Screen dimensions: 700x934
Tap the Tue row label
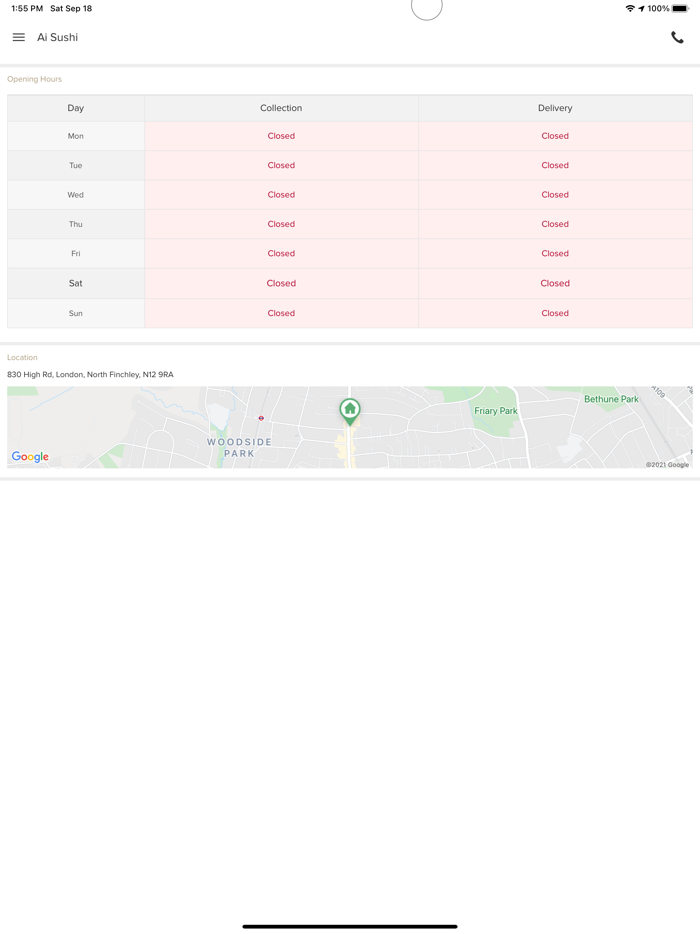click(76, 165)
